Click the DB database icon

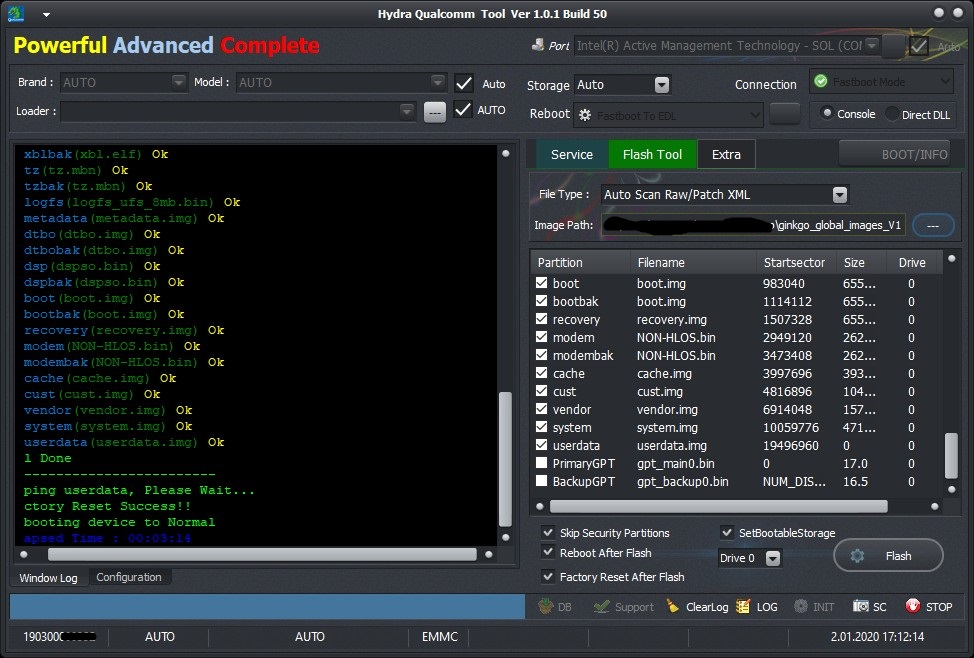coord(546,606)
